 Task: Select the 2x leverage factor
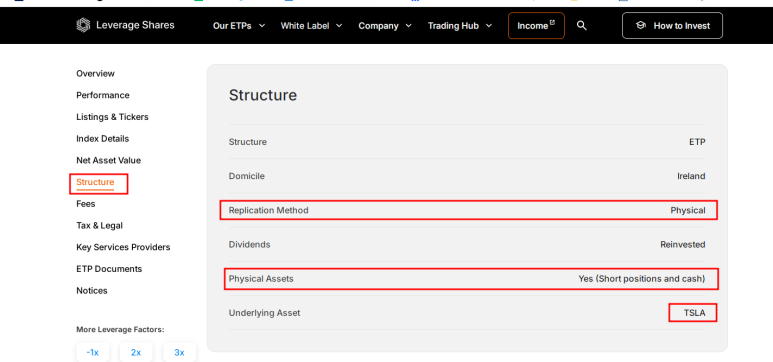click(x=136, y=352)
